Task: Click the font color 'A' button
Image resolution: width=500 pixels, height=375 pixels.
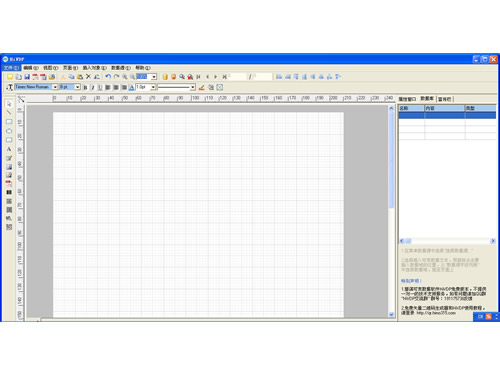Action: coord(132,87)
